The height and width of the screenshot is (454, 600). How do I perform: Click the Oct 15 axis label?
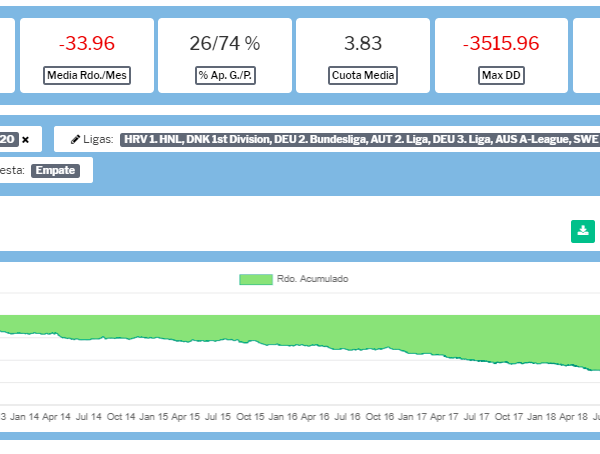click(250, 416)
